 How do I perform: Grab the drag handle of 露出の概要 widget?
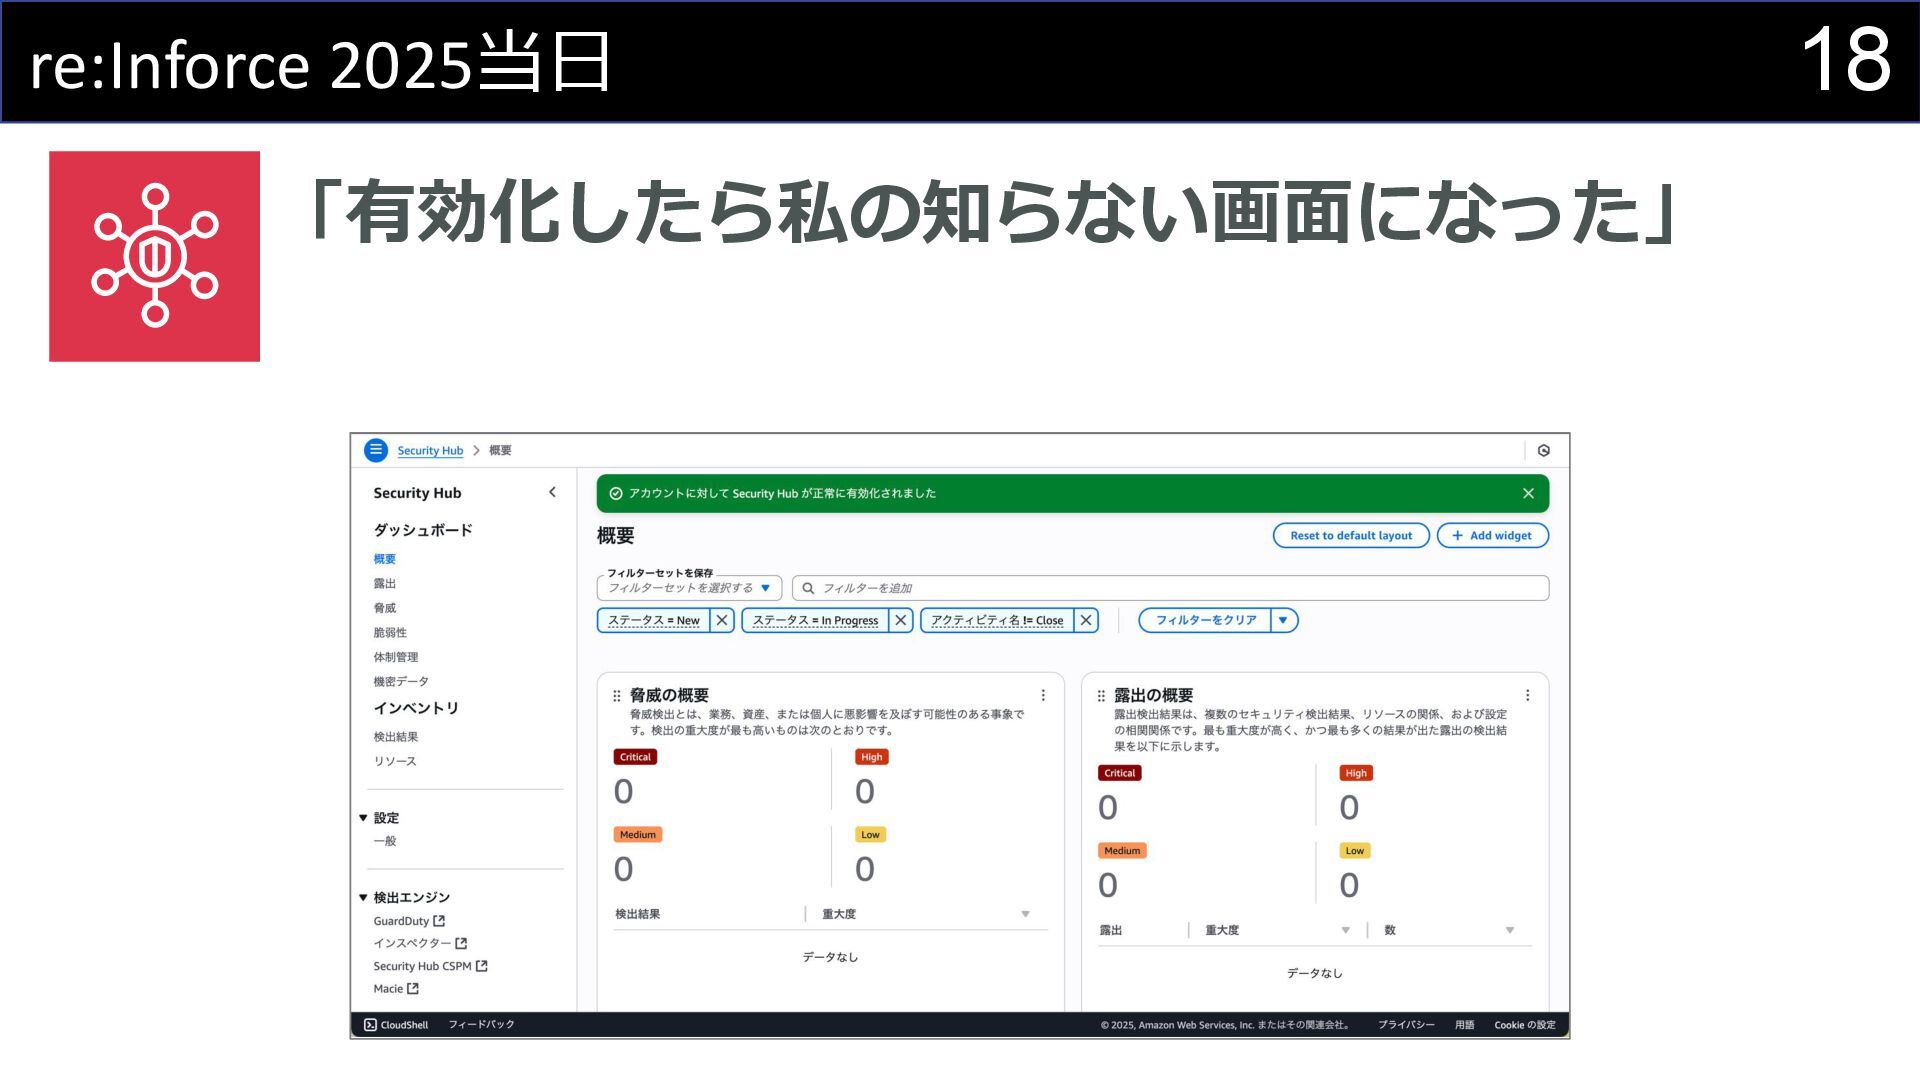[1101, 696]
